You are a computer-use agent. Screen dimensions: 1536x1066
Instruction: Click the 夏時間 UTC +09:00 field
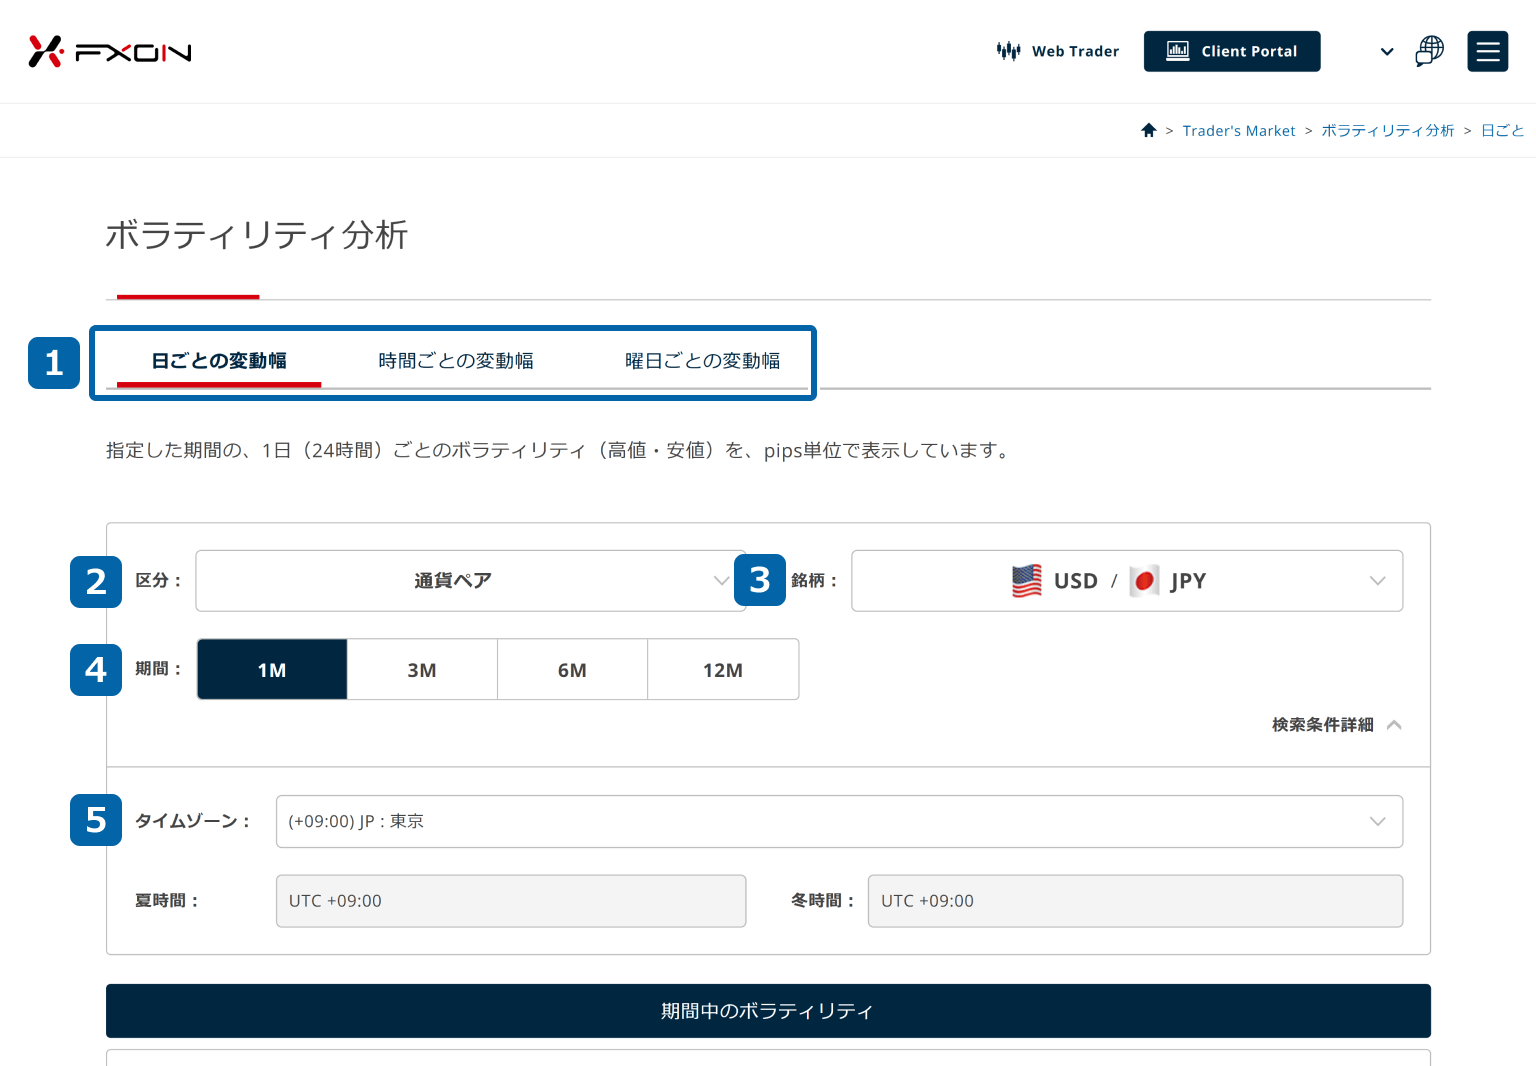511,901
